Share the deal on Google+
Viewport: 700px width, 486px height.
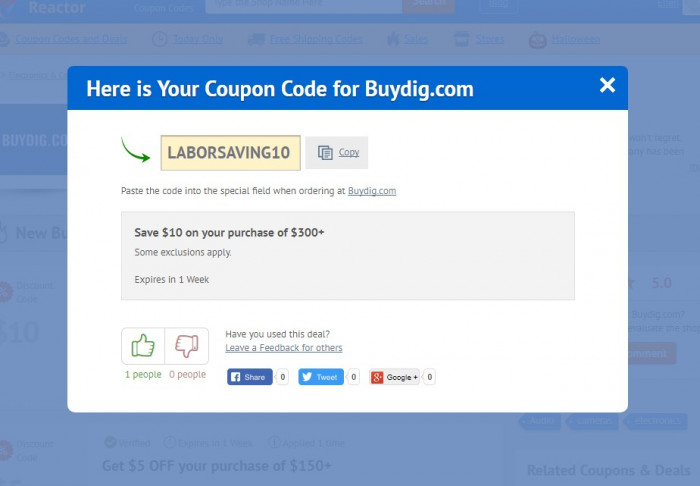click(x=395, y=377)
